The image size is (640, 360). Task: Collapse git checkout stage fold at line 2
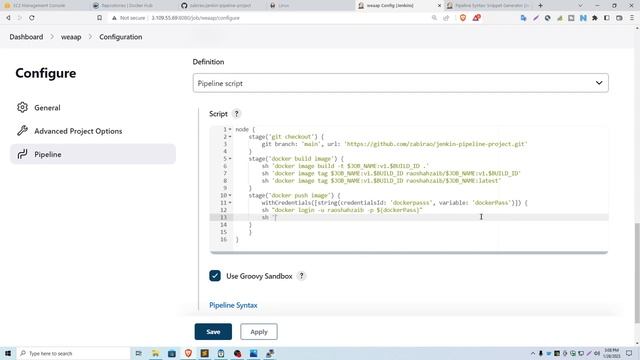pos(230,137)
